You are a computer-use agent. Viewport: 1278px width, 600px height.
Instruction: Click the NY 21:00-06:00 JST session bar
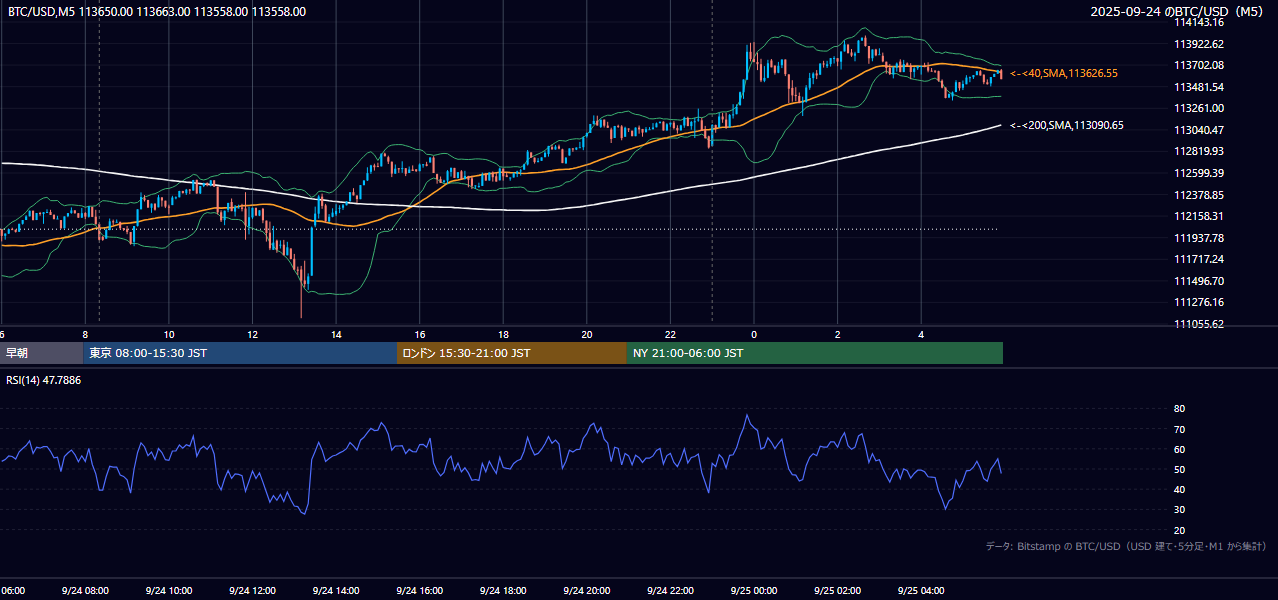(x=815, y=353)
